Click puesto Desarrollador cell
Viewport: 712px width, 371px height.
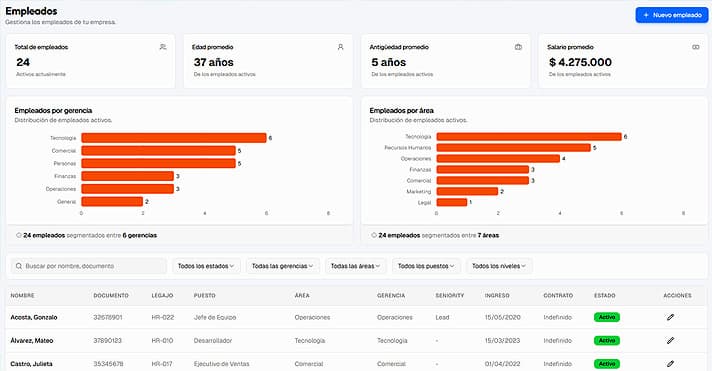click(213, 341)
